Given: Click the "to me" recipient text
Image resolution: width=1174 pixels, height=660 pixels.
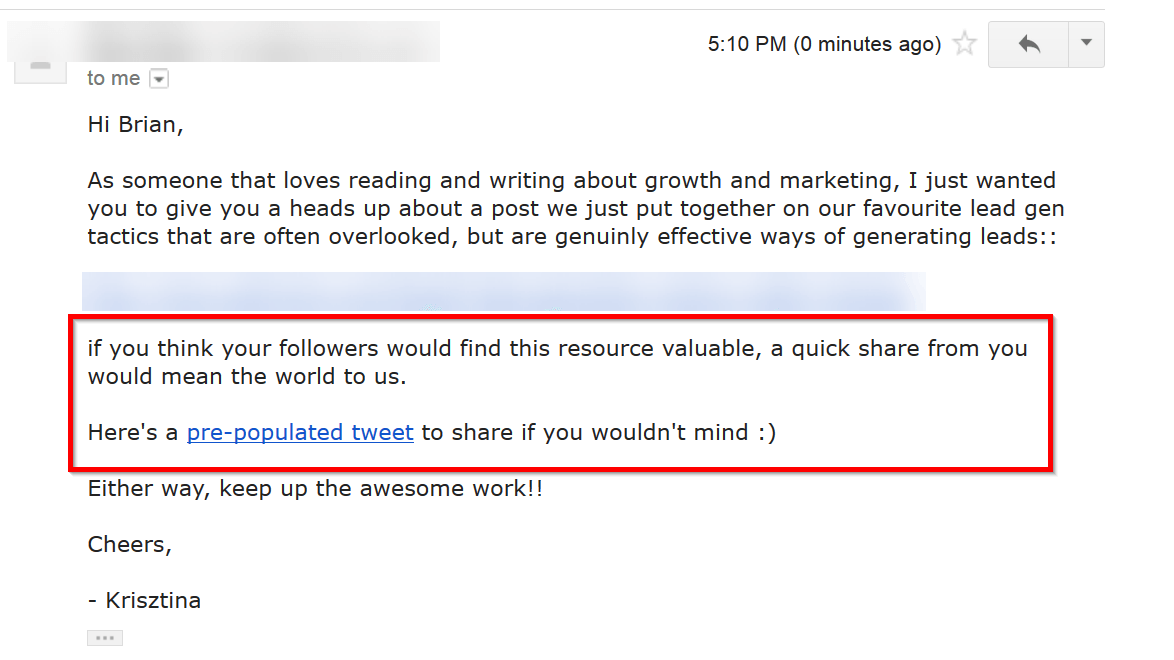Looking at the screenshot, I should pyautogui.click(x=113, y=79).
